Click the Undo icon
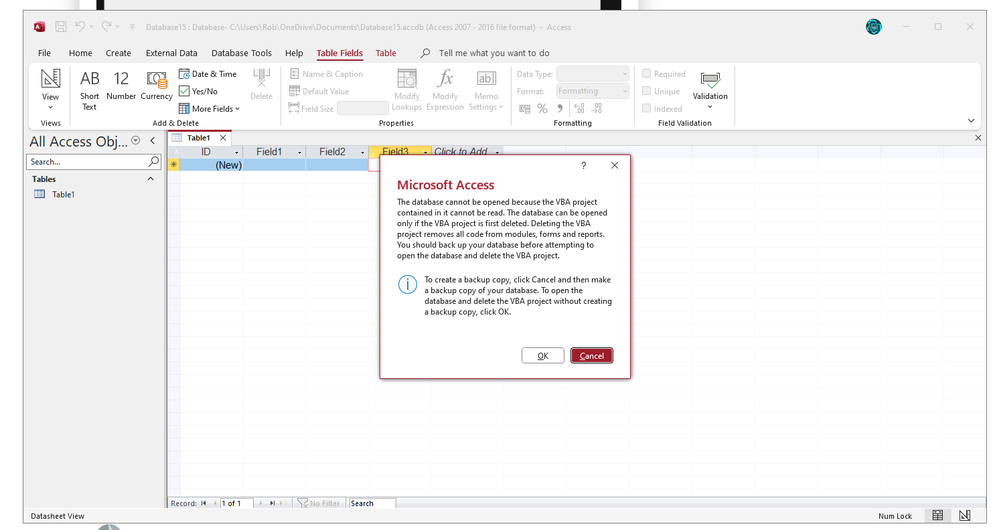This screenshot has height=530, width=999. tap(80, 26)
